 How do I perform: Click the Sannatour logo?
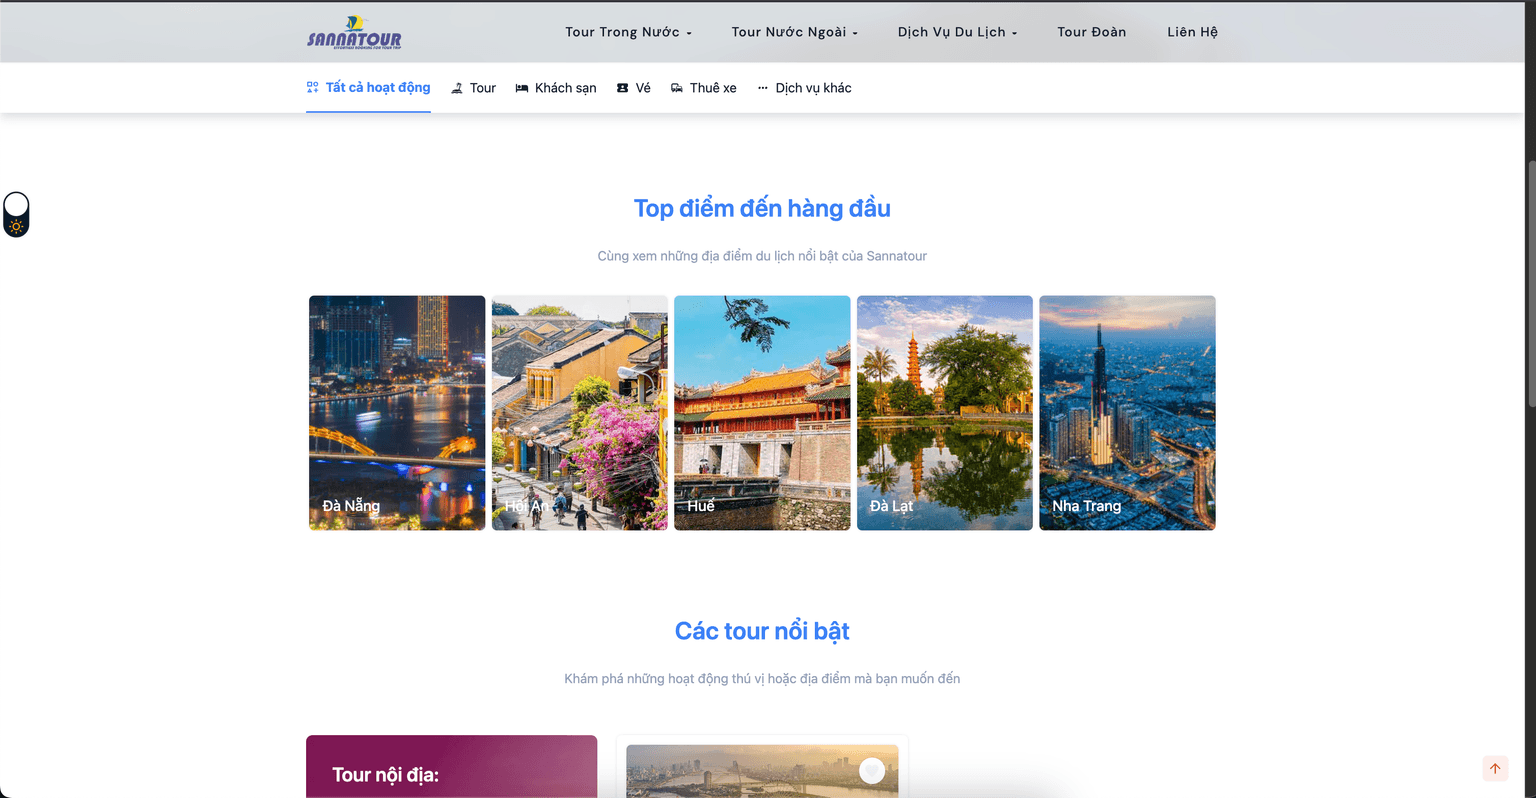(x=354, y=33)
